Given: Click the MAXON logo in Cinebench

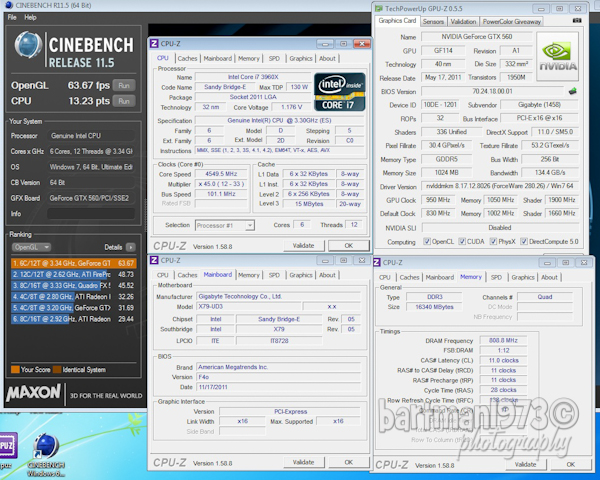Looking at the screenshot, I should point(34,393).
